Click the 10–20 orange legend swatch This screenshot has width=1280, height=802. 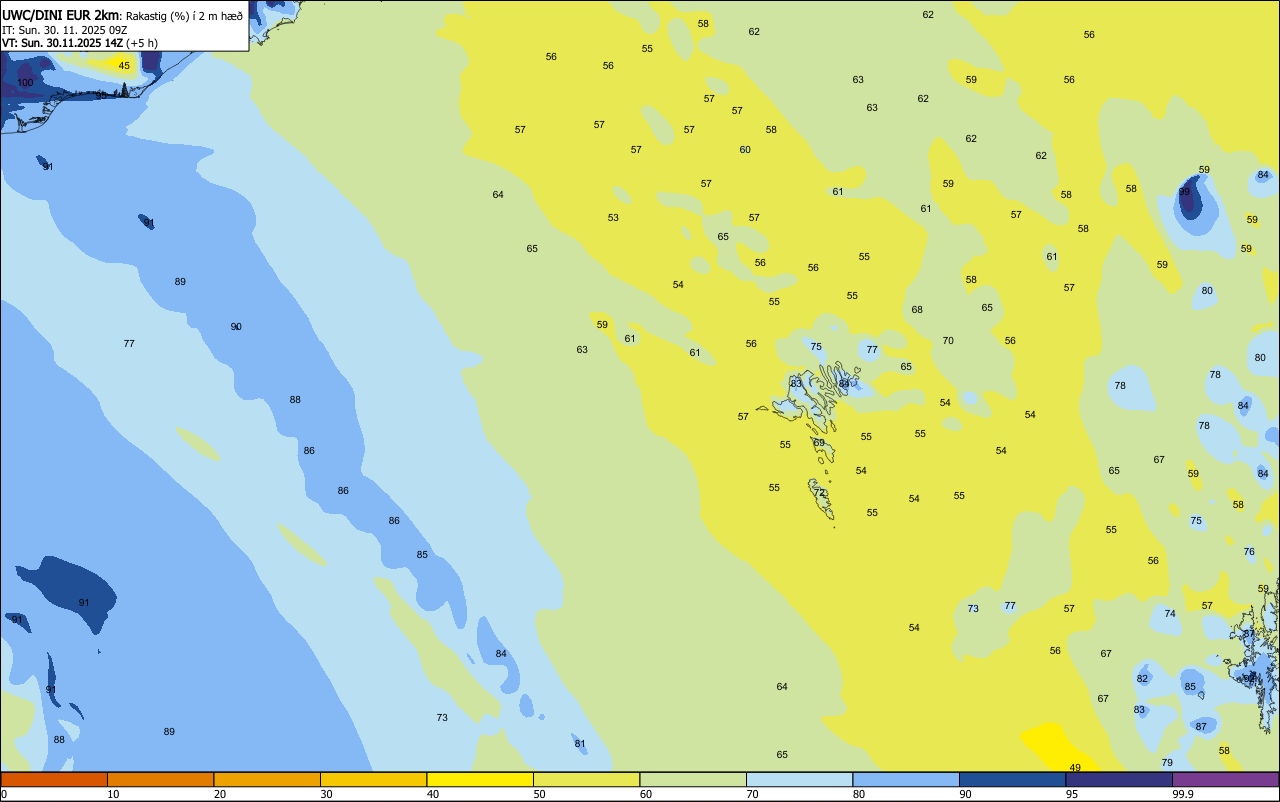pyautogui.click(x=160, y=779)
